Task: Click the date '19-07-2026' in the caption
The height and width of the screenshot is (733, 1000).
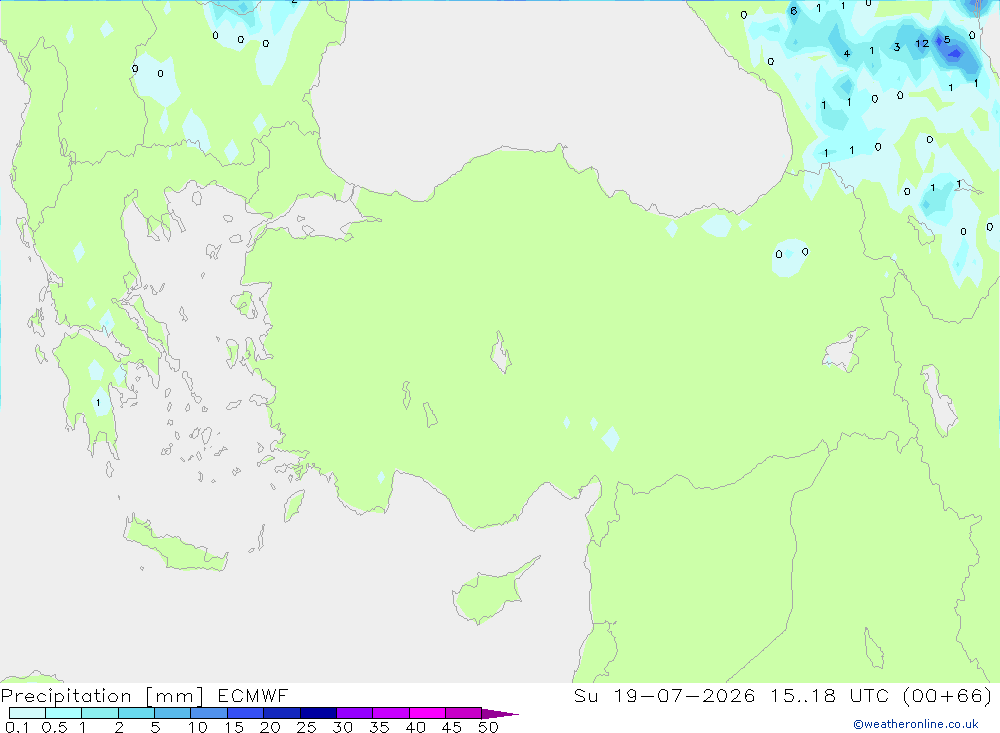Action: pyautogui.click(x=684, y=695)
